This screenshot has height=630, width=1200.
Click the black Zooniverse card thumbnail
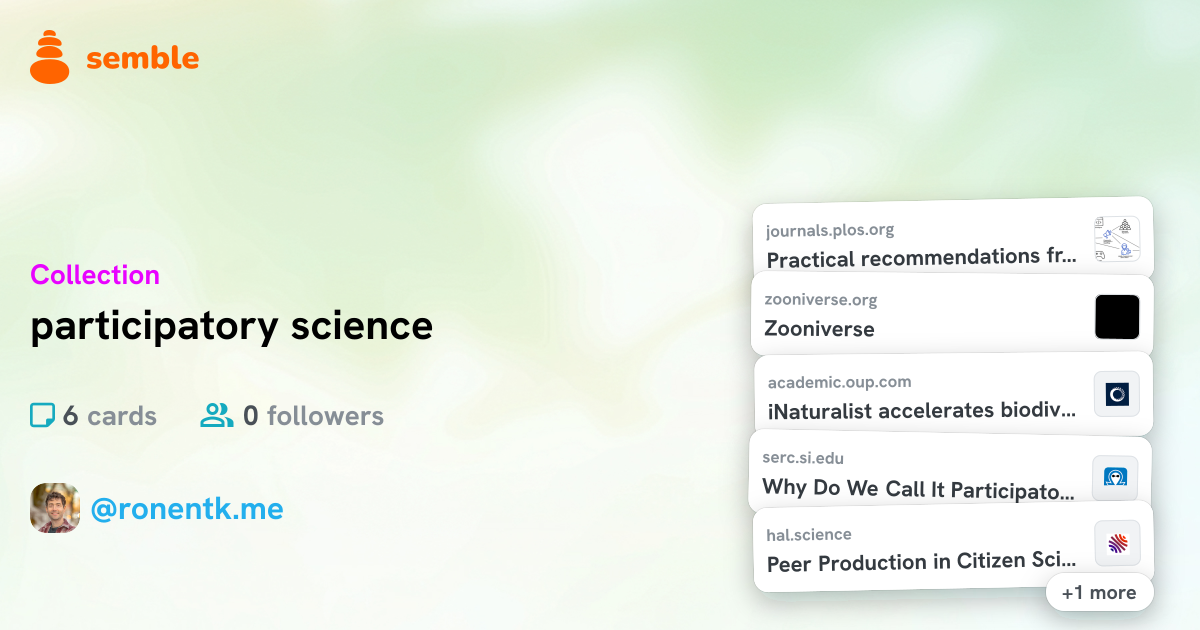click(1117, 317)
